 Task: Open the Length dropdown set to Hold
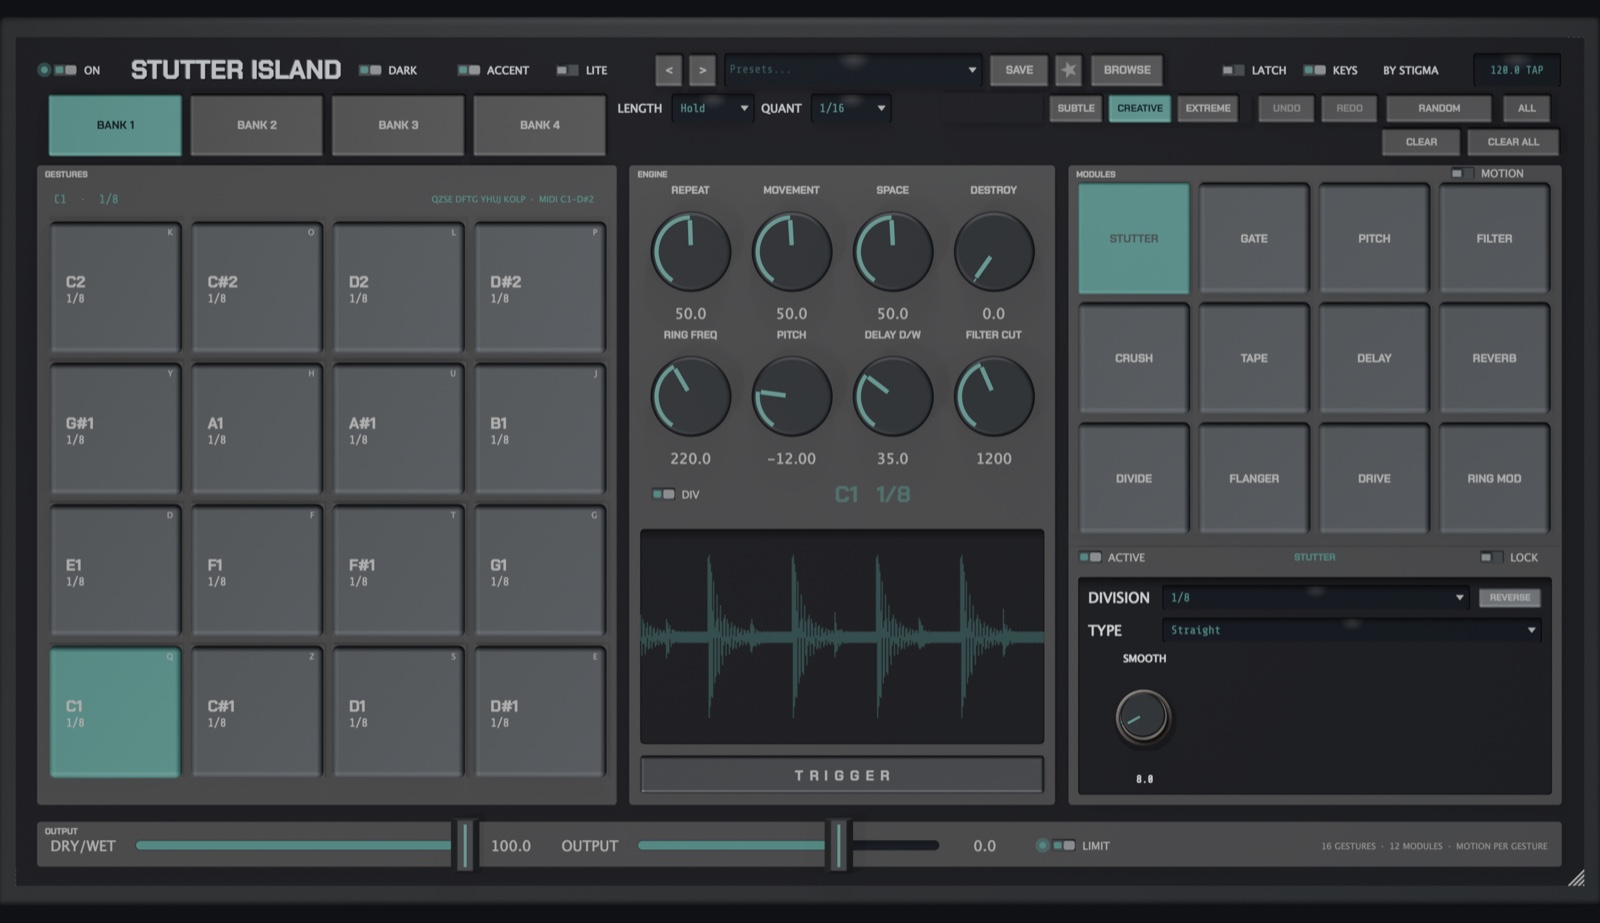[x=713, y=108]
